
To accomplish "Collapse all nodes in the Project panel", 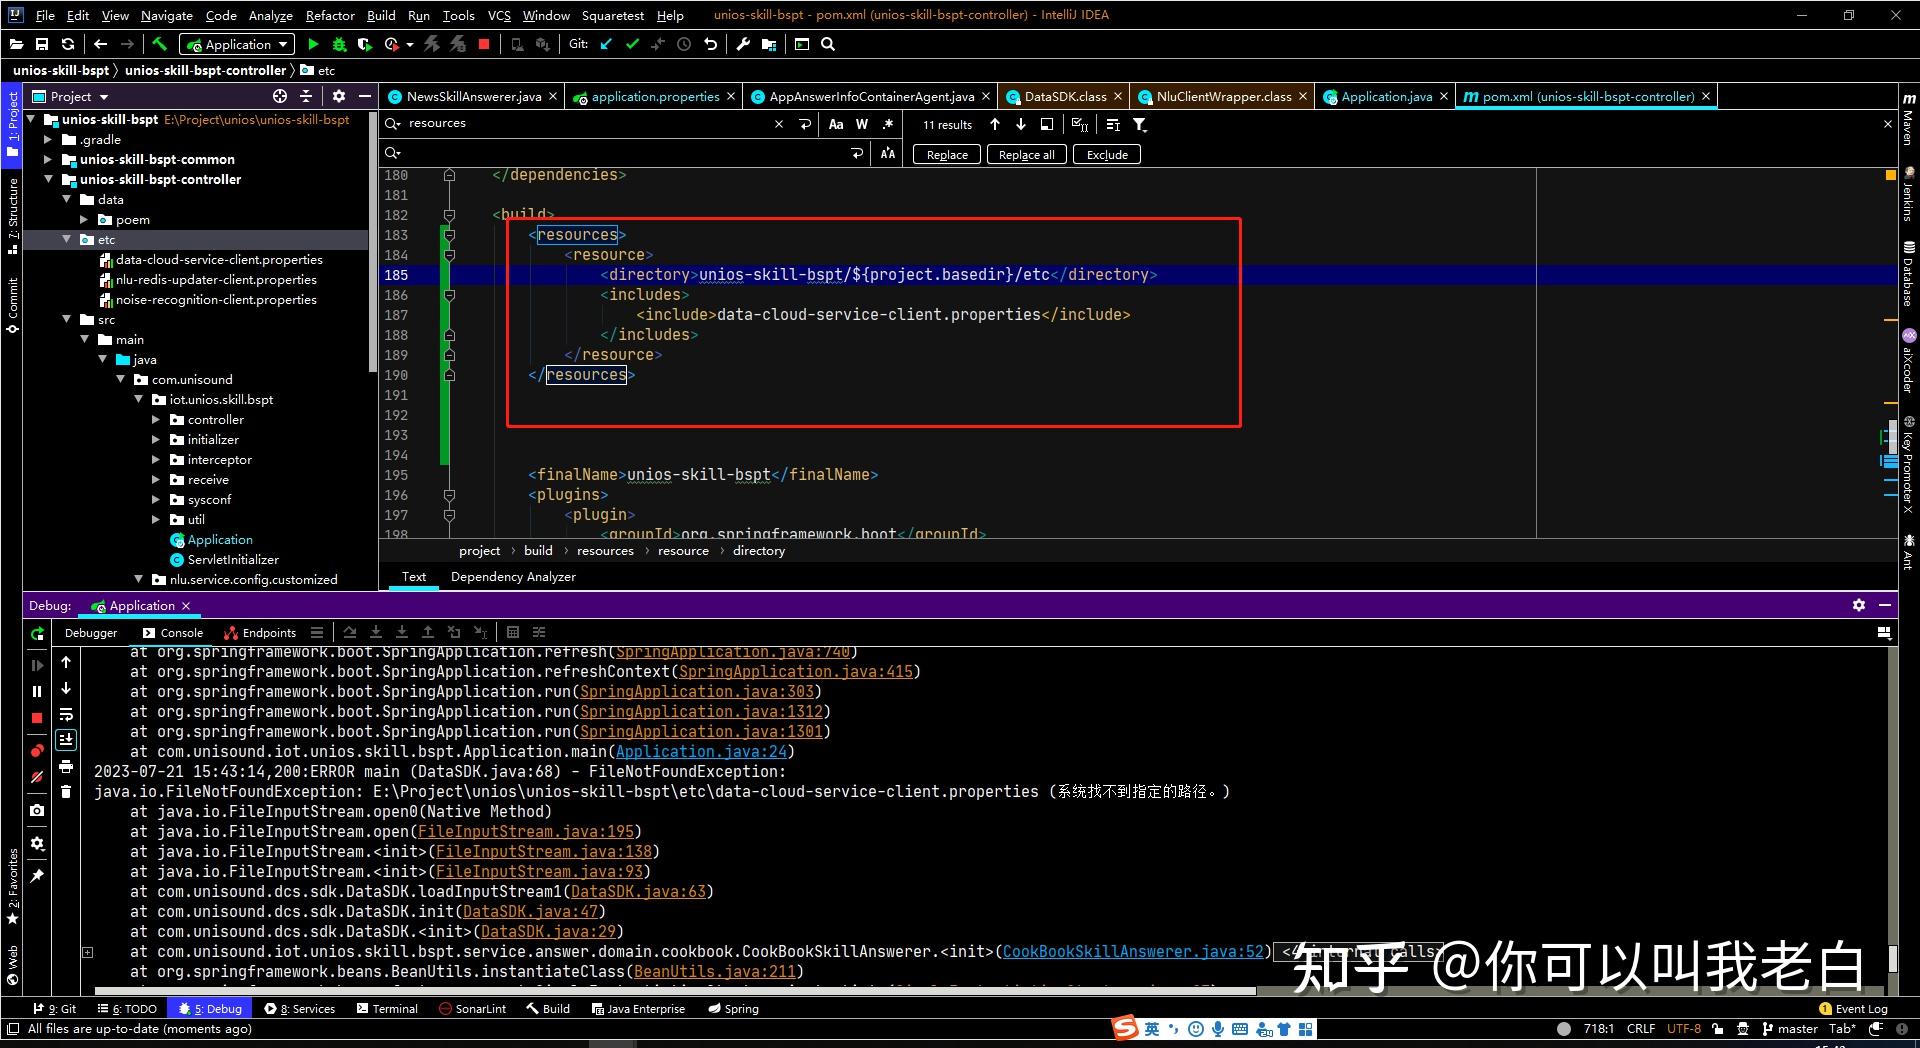I will tap(306, 96).
